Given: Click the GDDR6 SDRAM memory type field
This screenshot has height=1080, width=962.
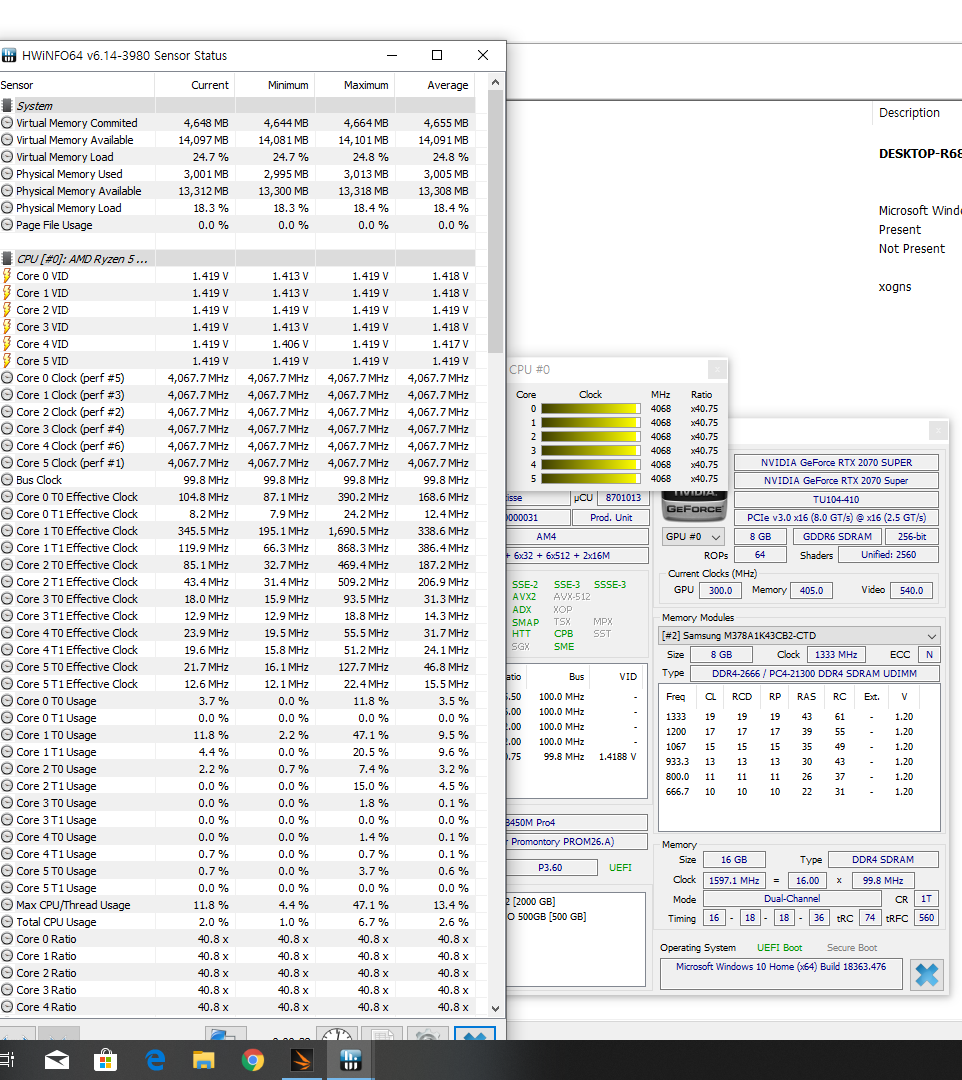Looking at the screenshot, I should [x=837, y=537].
